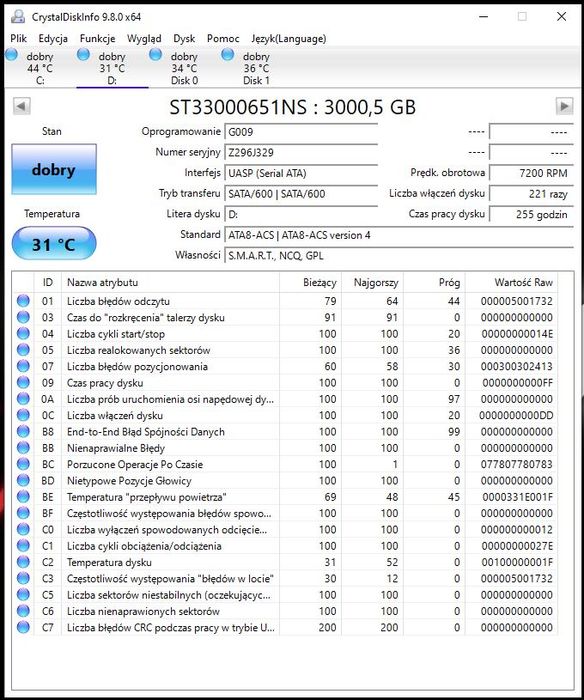584x700 pixels.
Task: Click blue status orb of drive C:
Action: (11, 55)
